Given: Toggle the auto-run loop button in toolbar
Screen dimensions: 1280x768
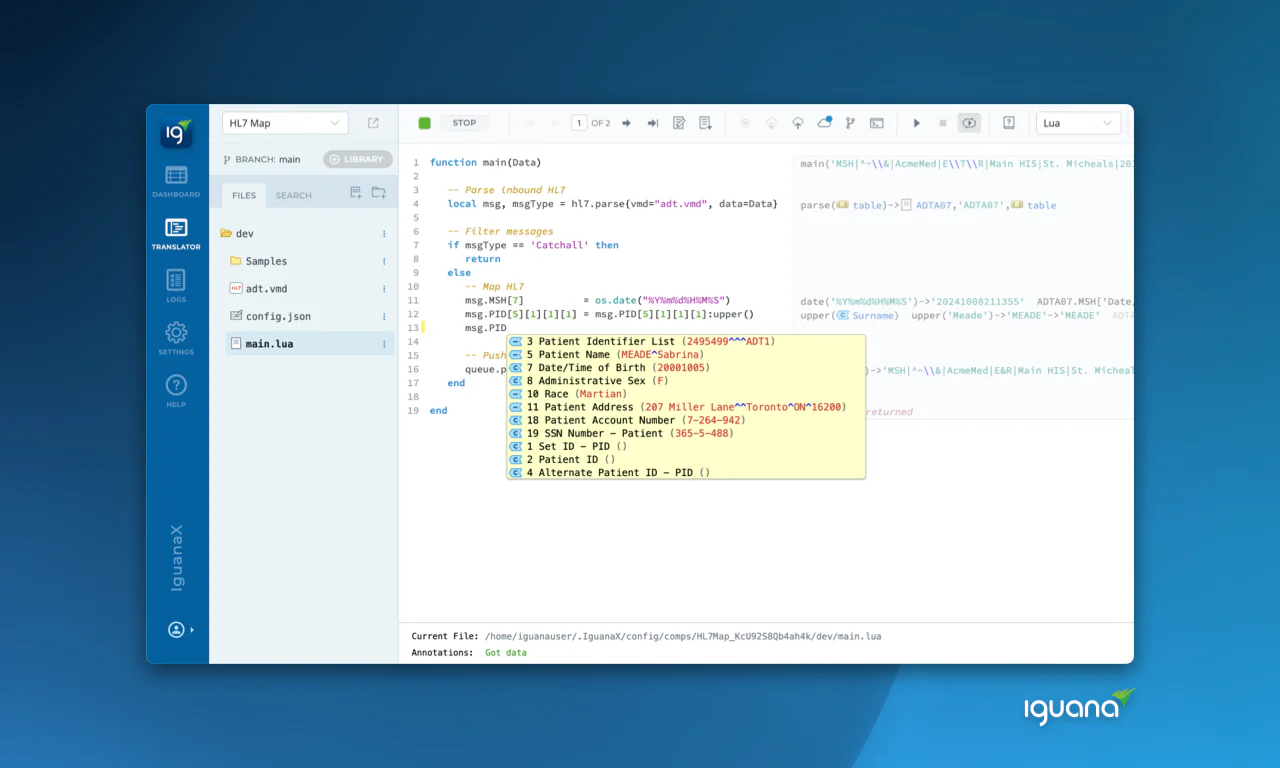Looking at the screenshot, I should coord(969,123).
